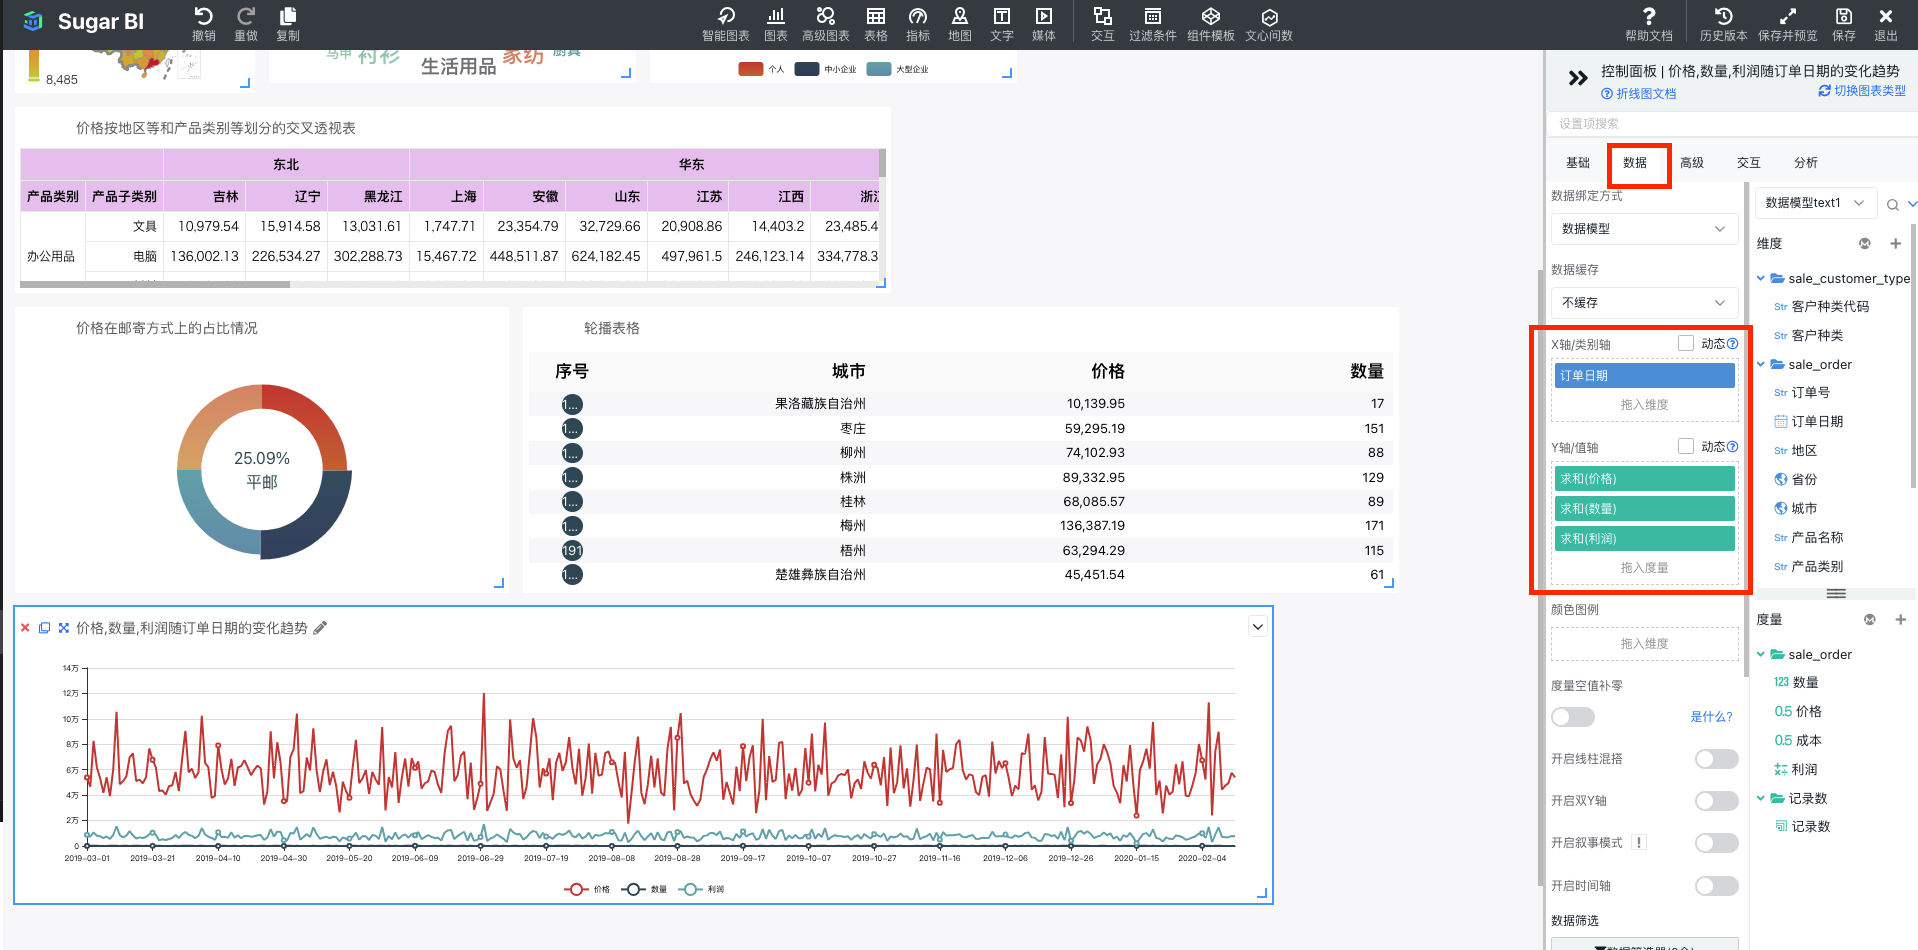
Task: Delete the line chart with red X icon
Action: tap(25, 628)
